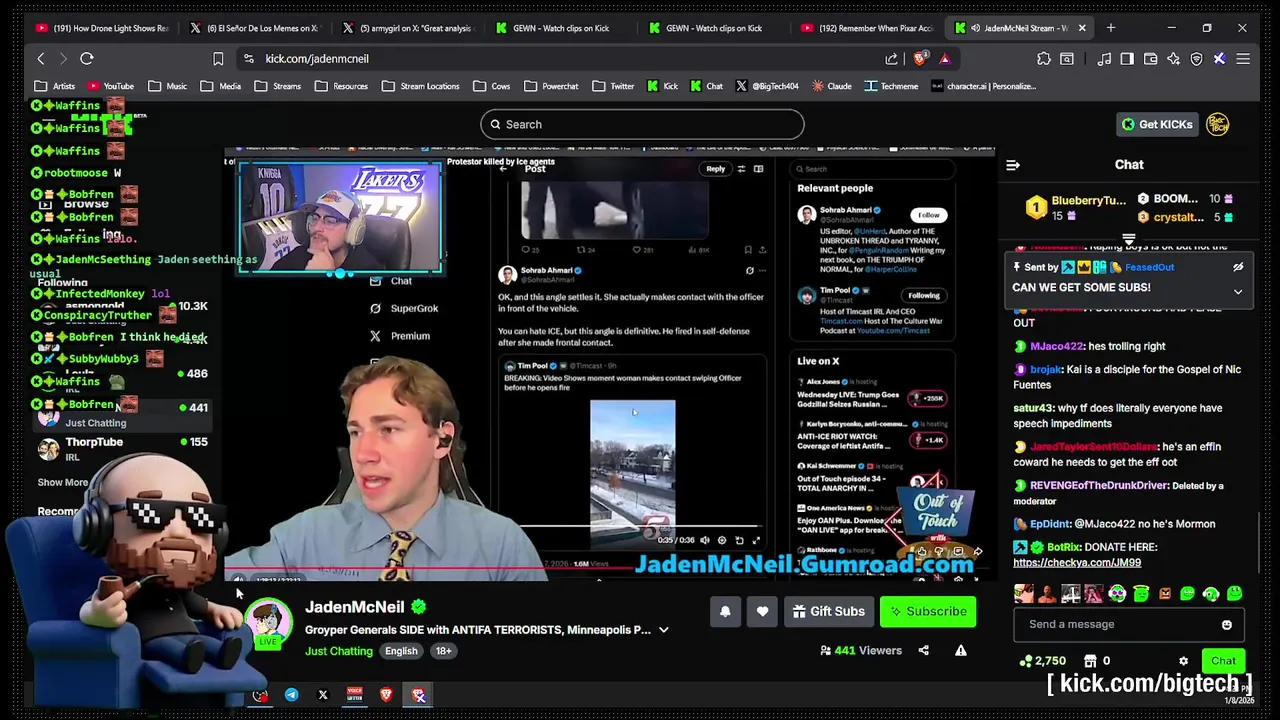Open a new browser tab

pos(1111,28)
